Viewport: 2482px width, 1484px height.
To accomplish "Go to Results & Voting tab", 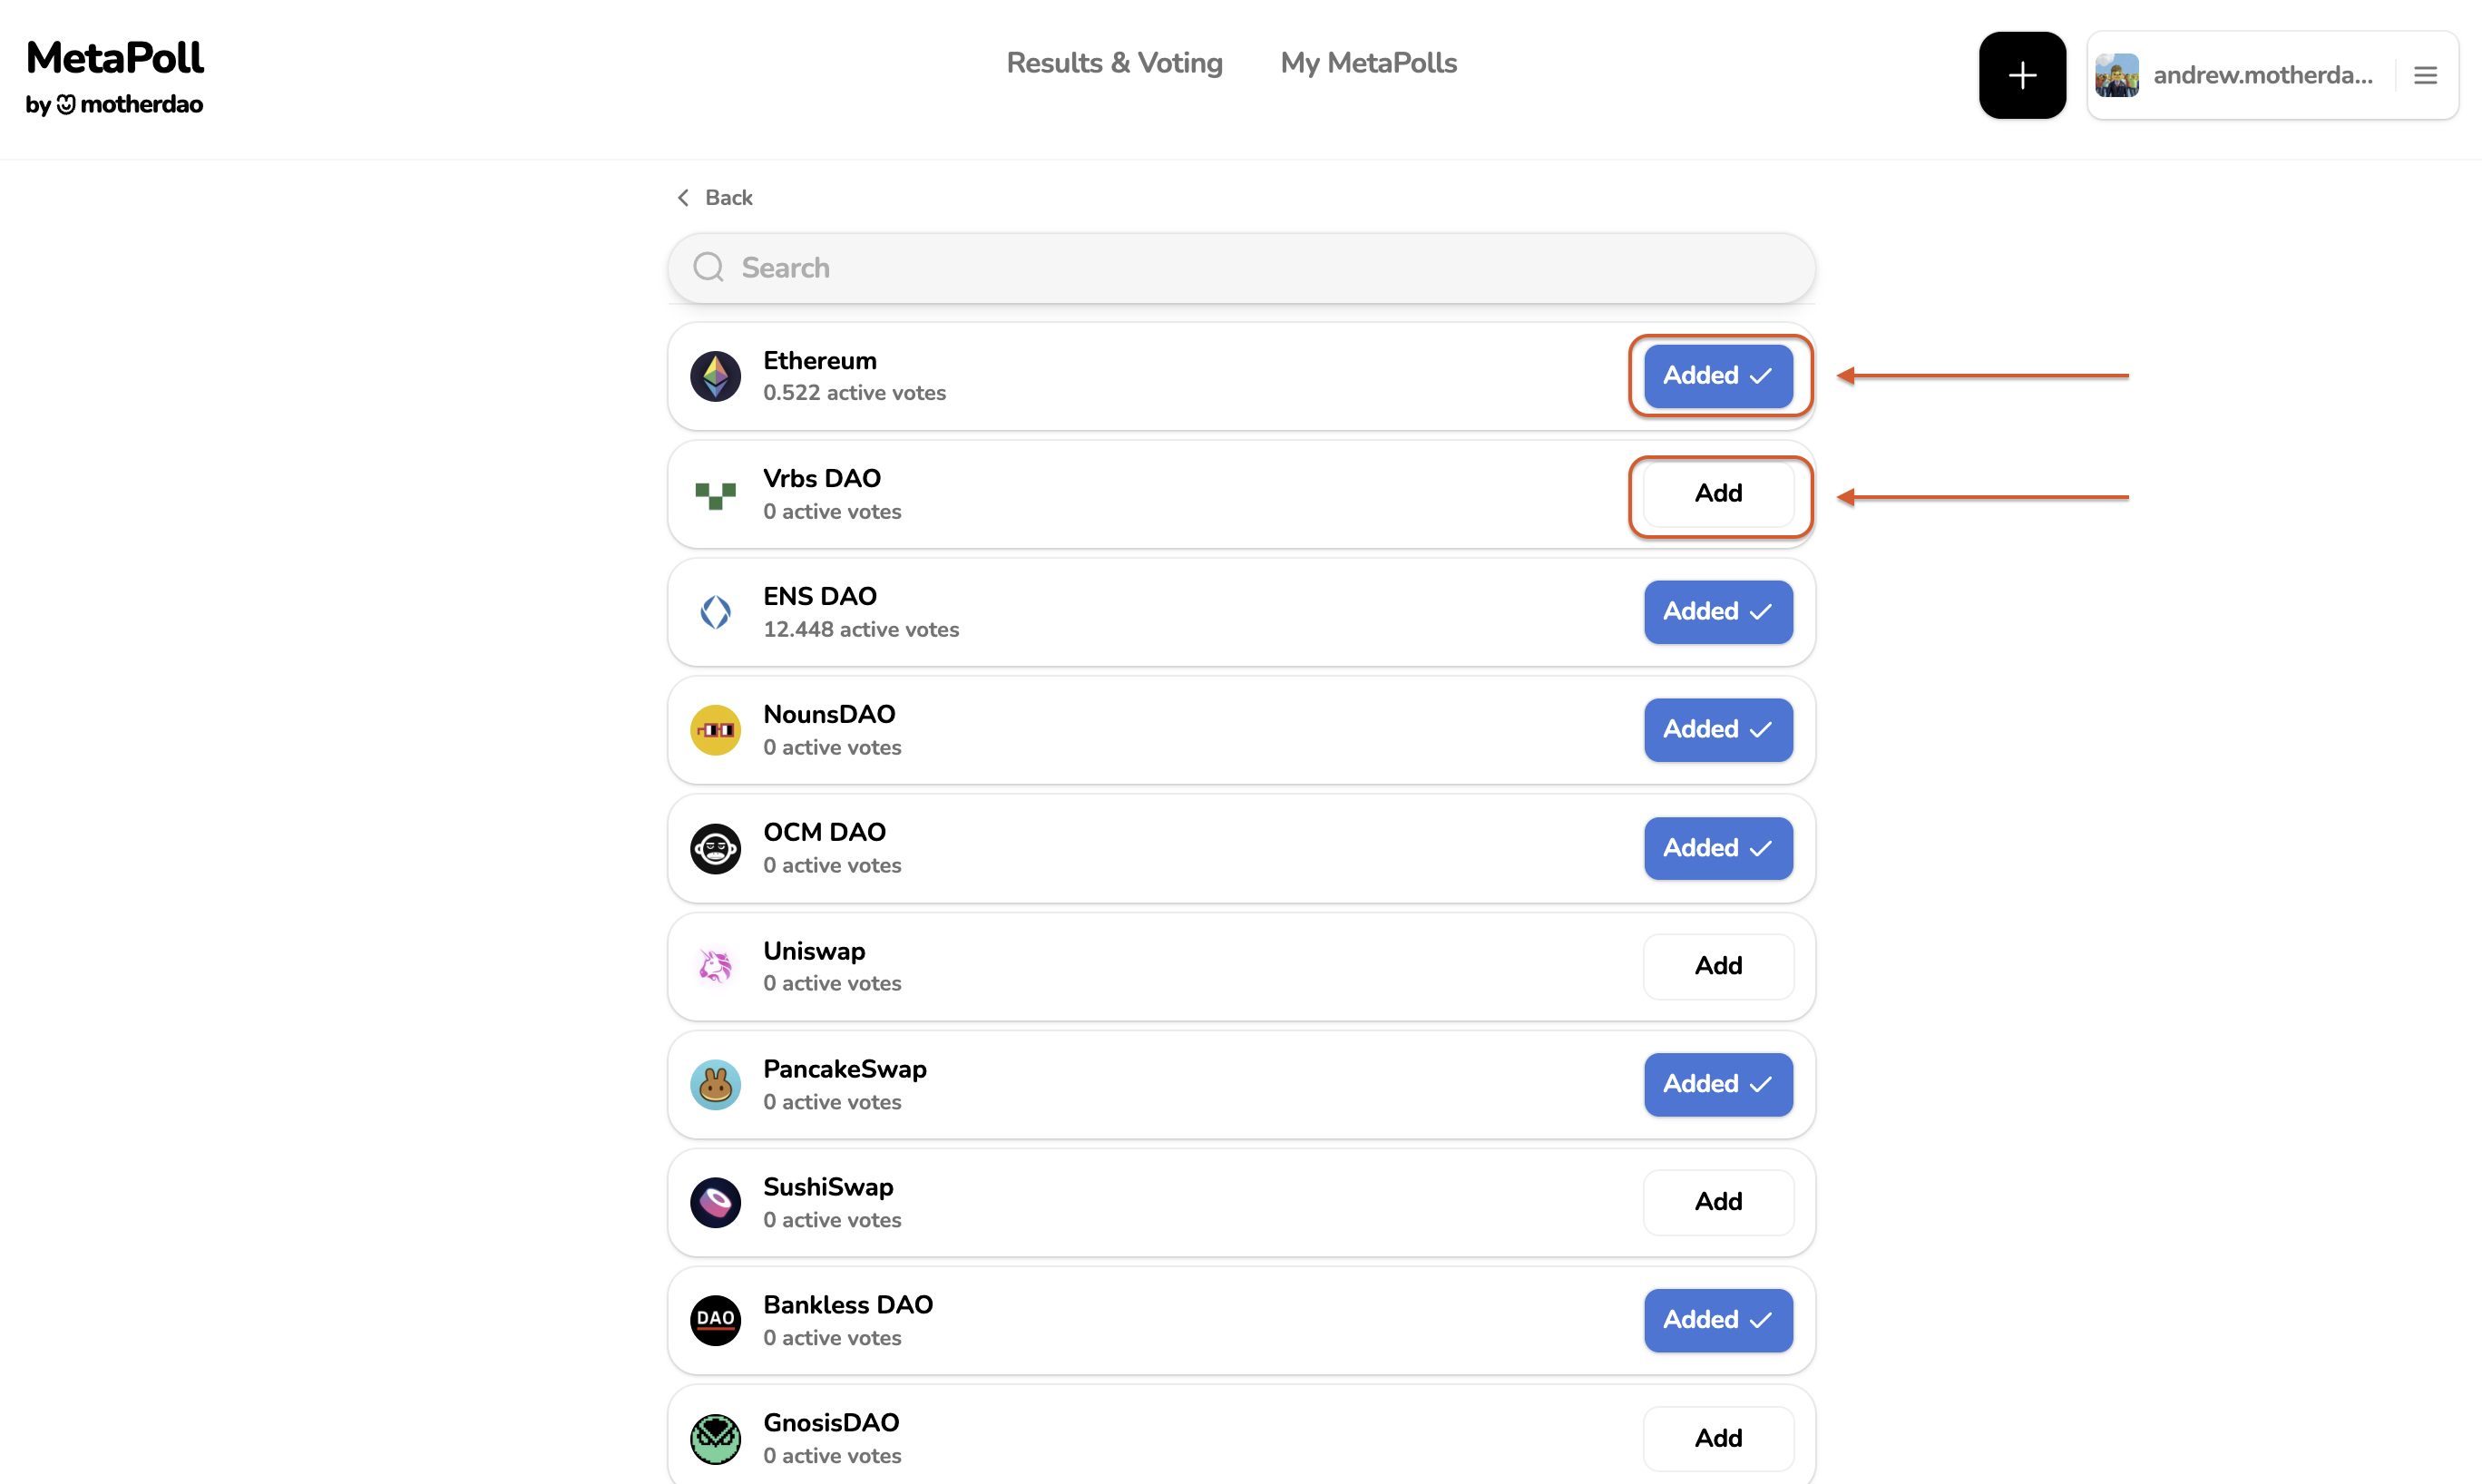I will pos(1114,63).
